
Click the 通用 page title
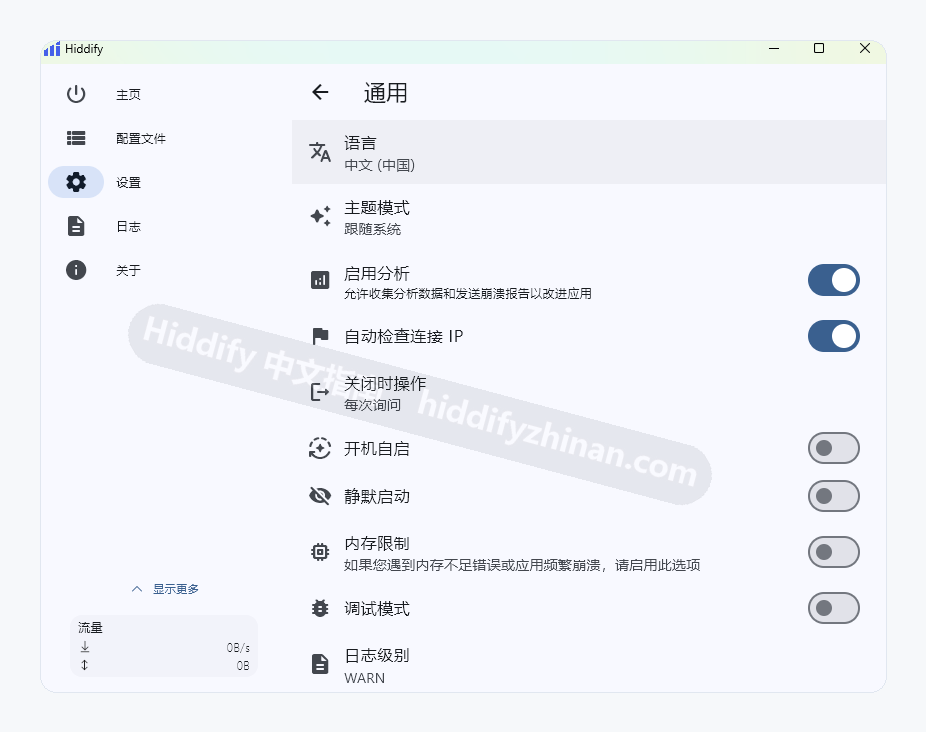(385, 93)
